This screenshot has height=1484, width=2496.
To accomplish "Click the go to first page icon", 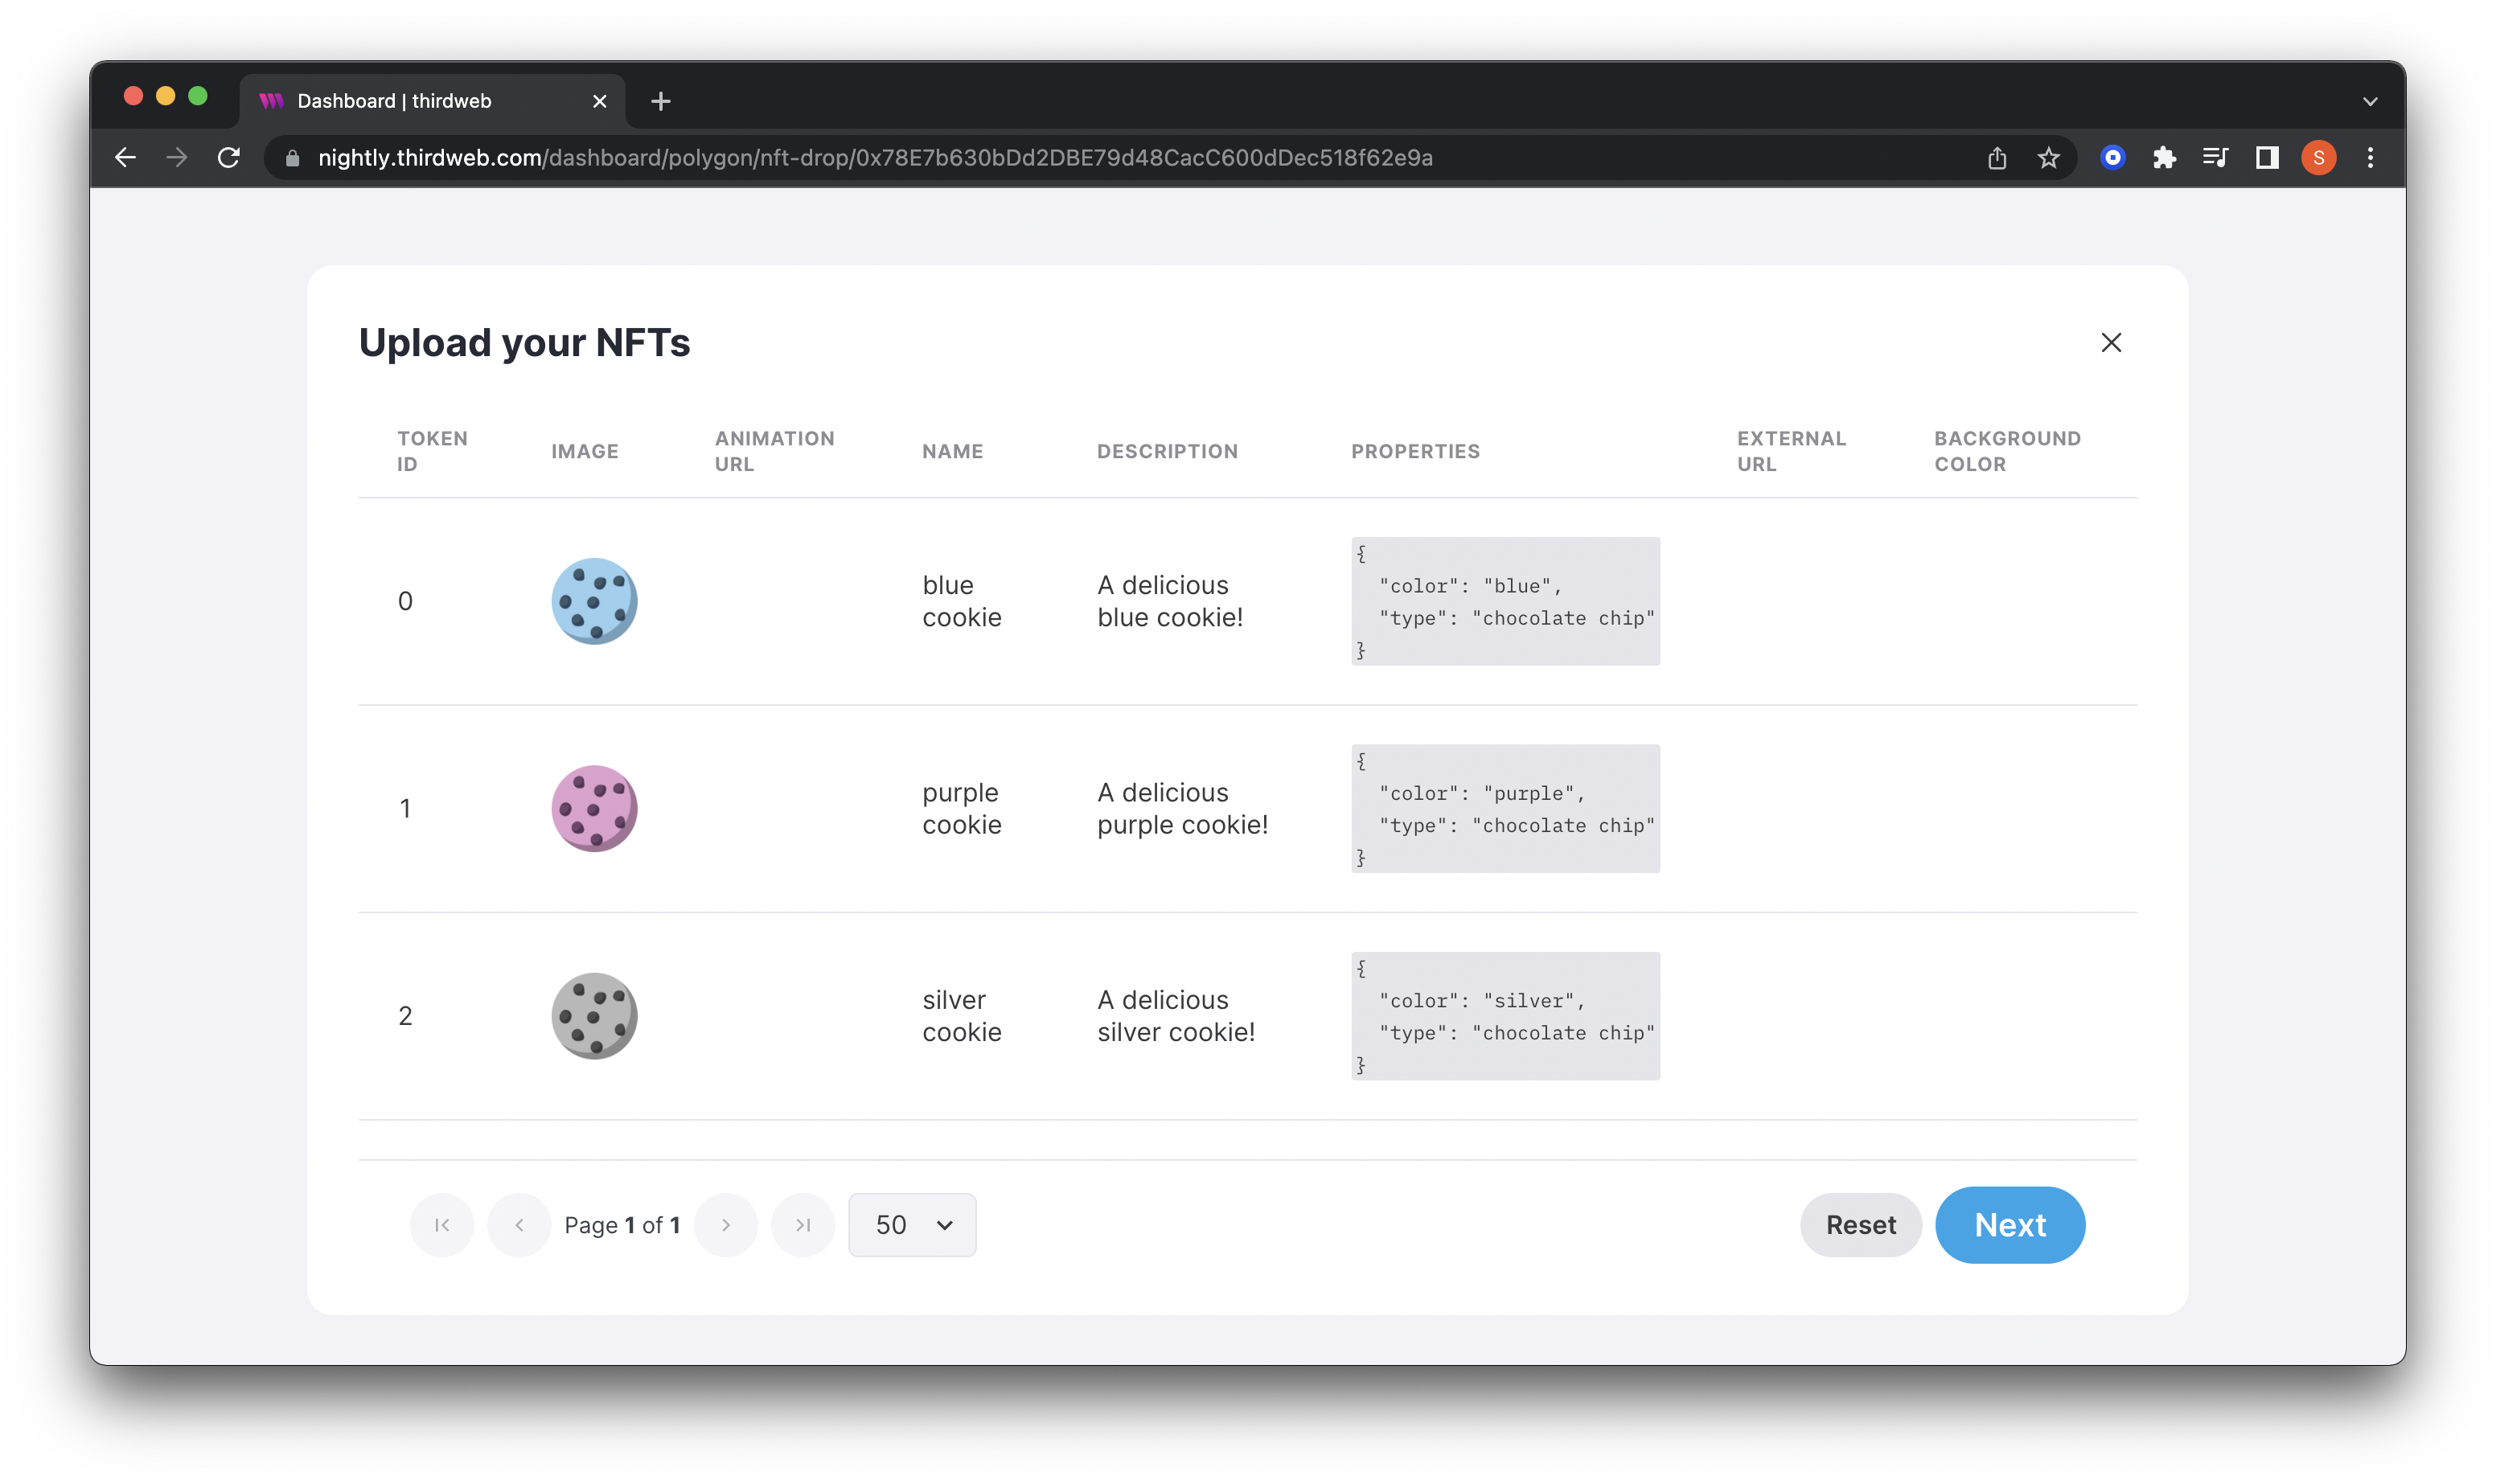I will point(443,1224).
